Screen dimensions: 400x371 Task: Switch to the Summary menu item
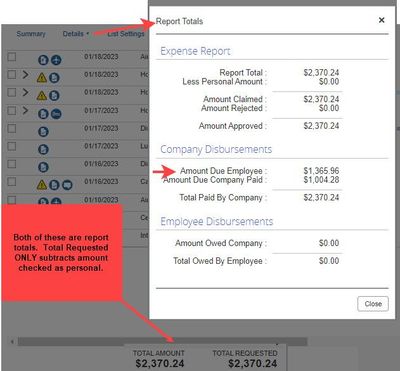pyautogui.click(x=31, y=34)
